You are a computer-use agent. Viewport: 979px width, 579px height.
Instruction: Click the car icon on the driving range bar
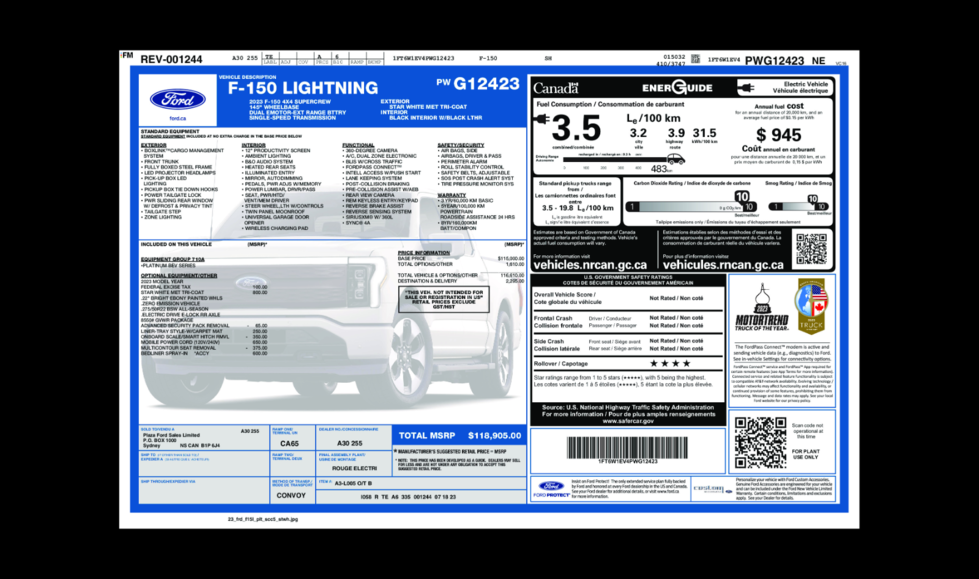coord(676,160)
